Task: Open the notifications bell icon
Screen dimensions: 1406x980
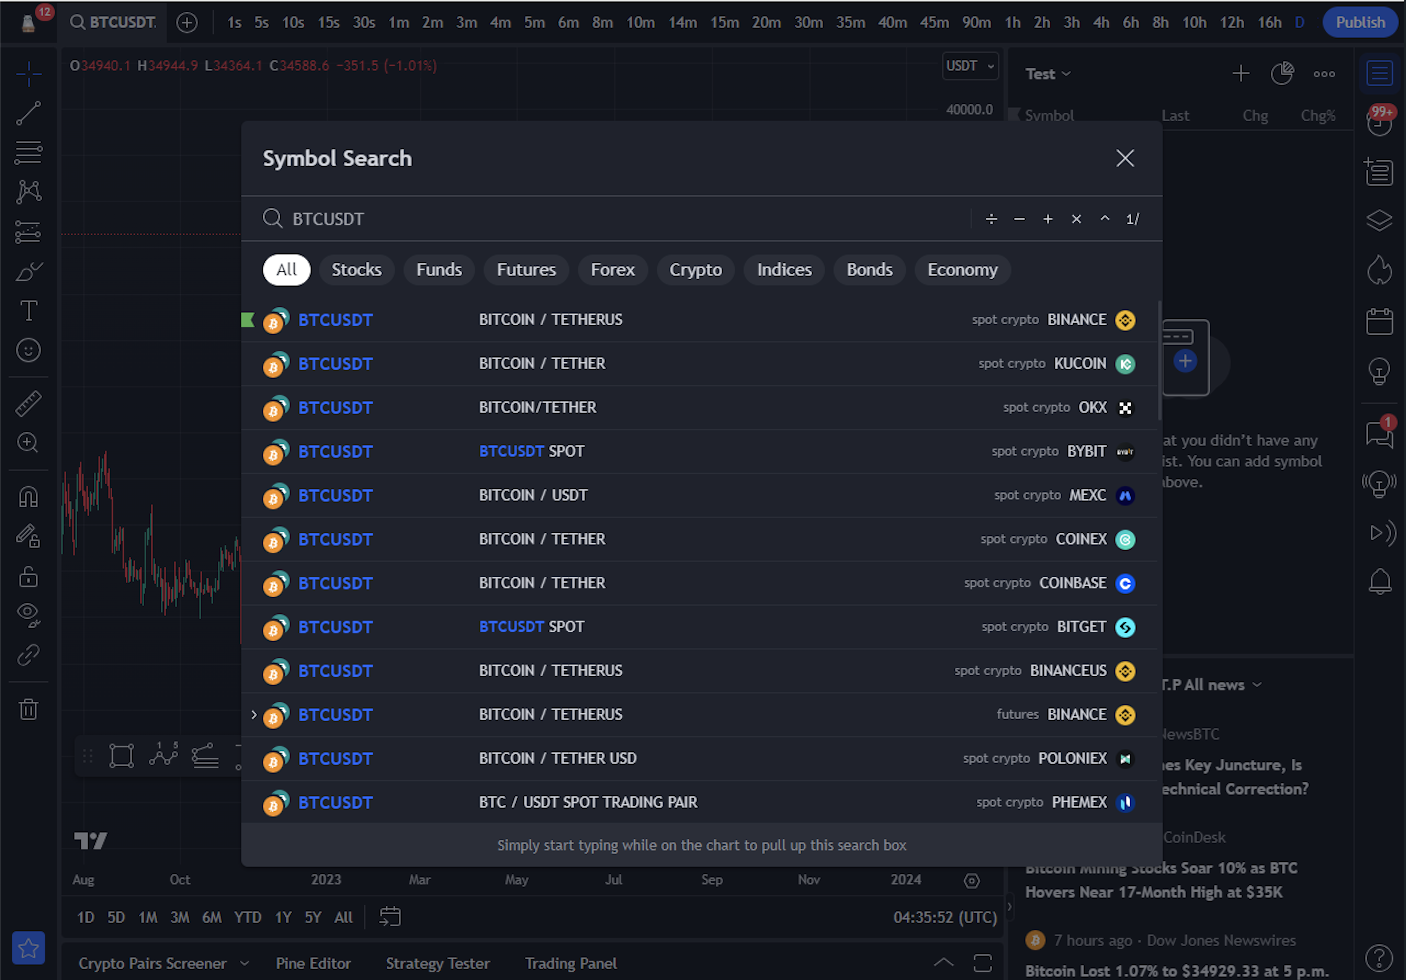Action: click(1380, 581)
